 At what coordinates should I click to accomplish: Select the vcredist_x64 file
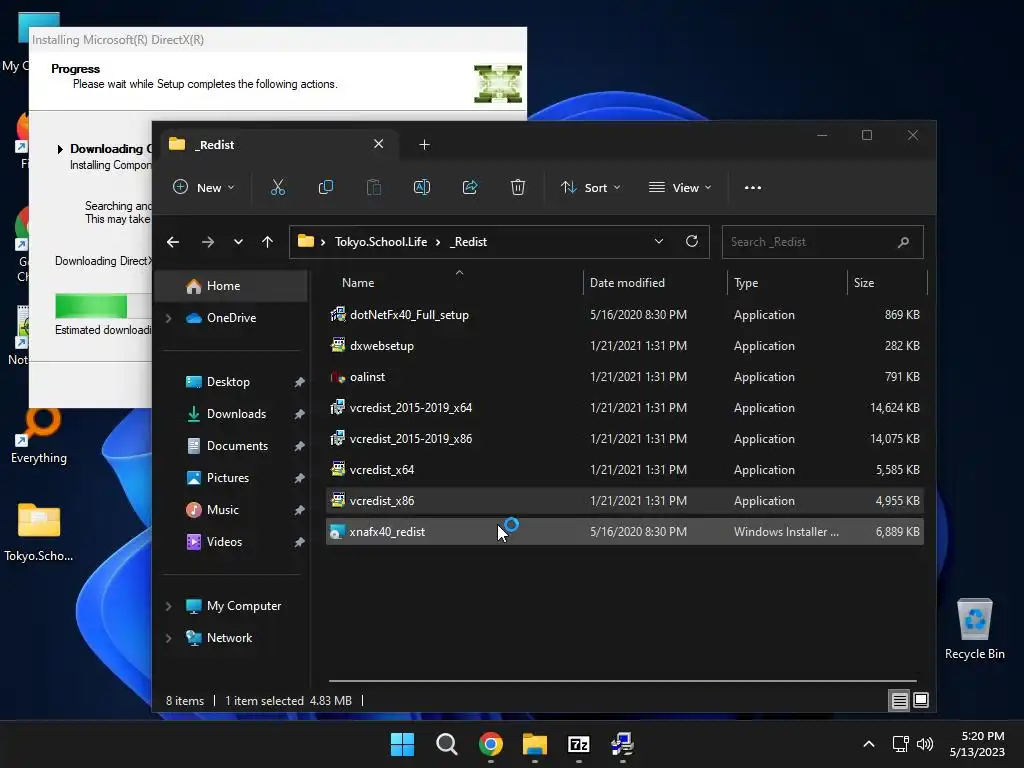coord(624,470)
